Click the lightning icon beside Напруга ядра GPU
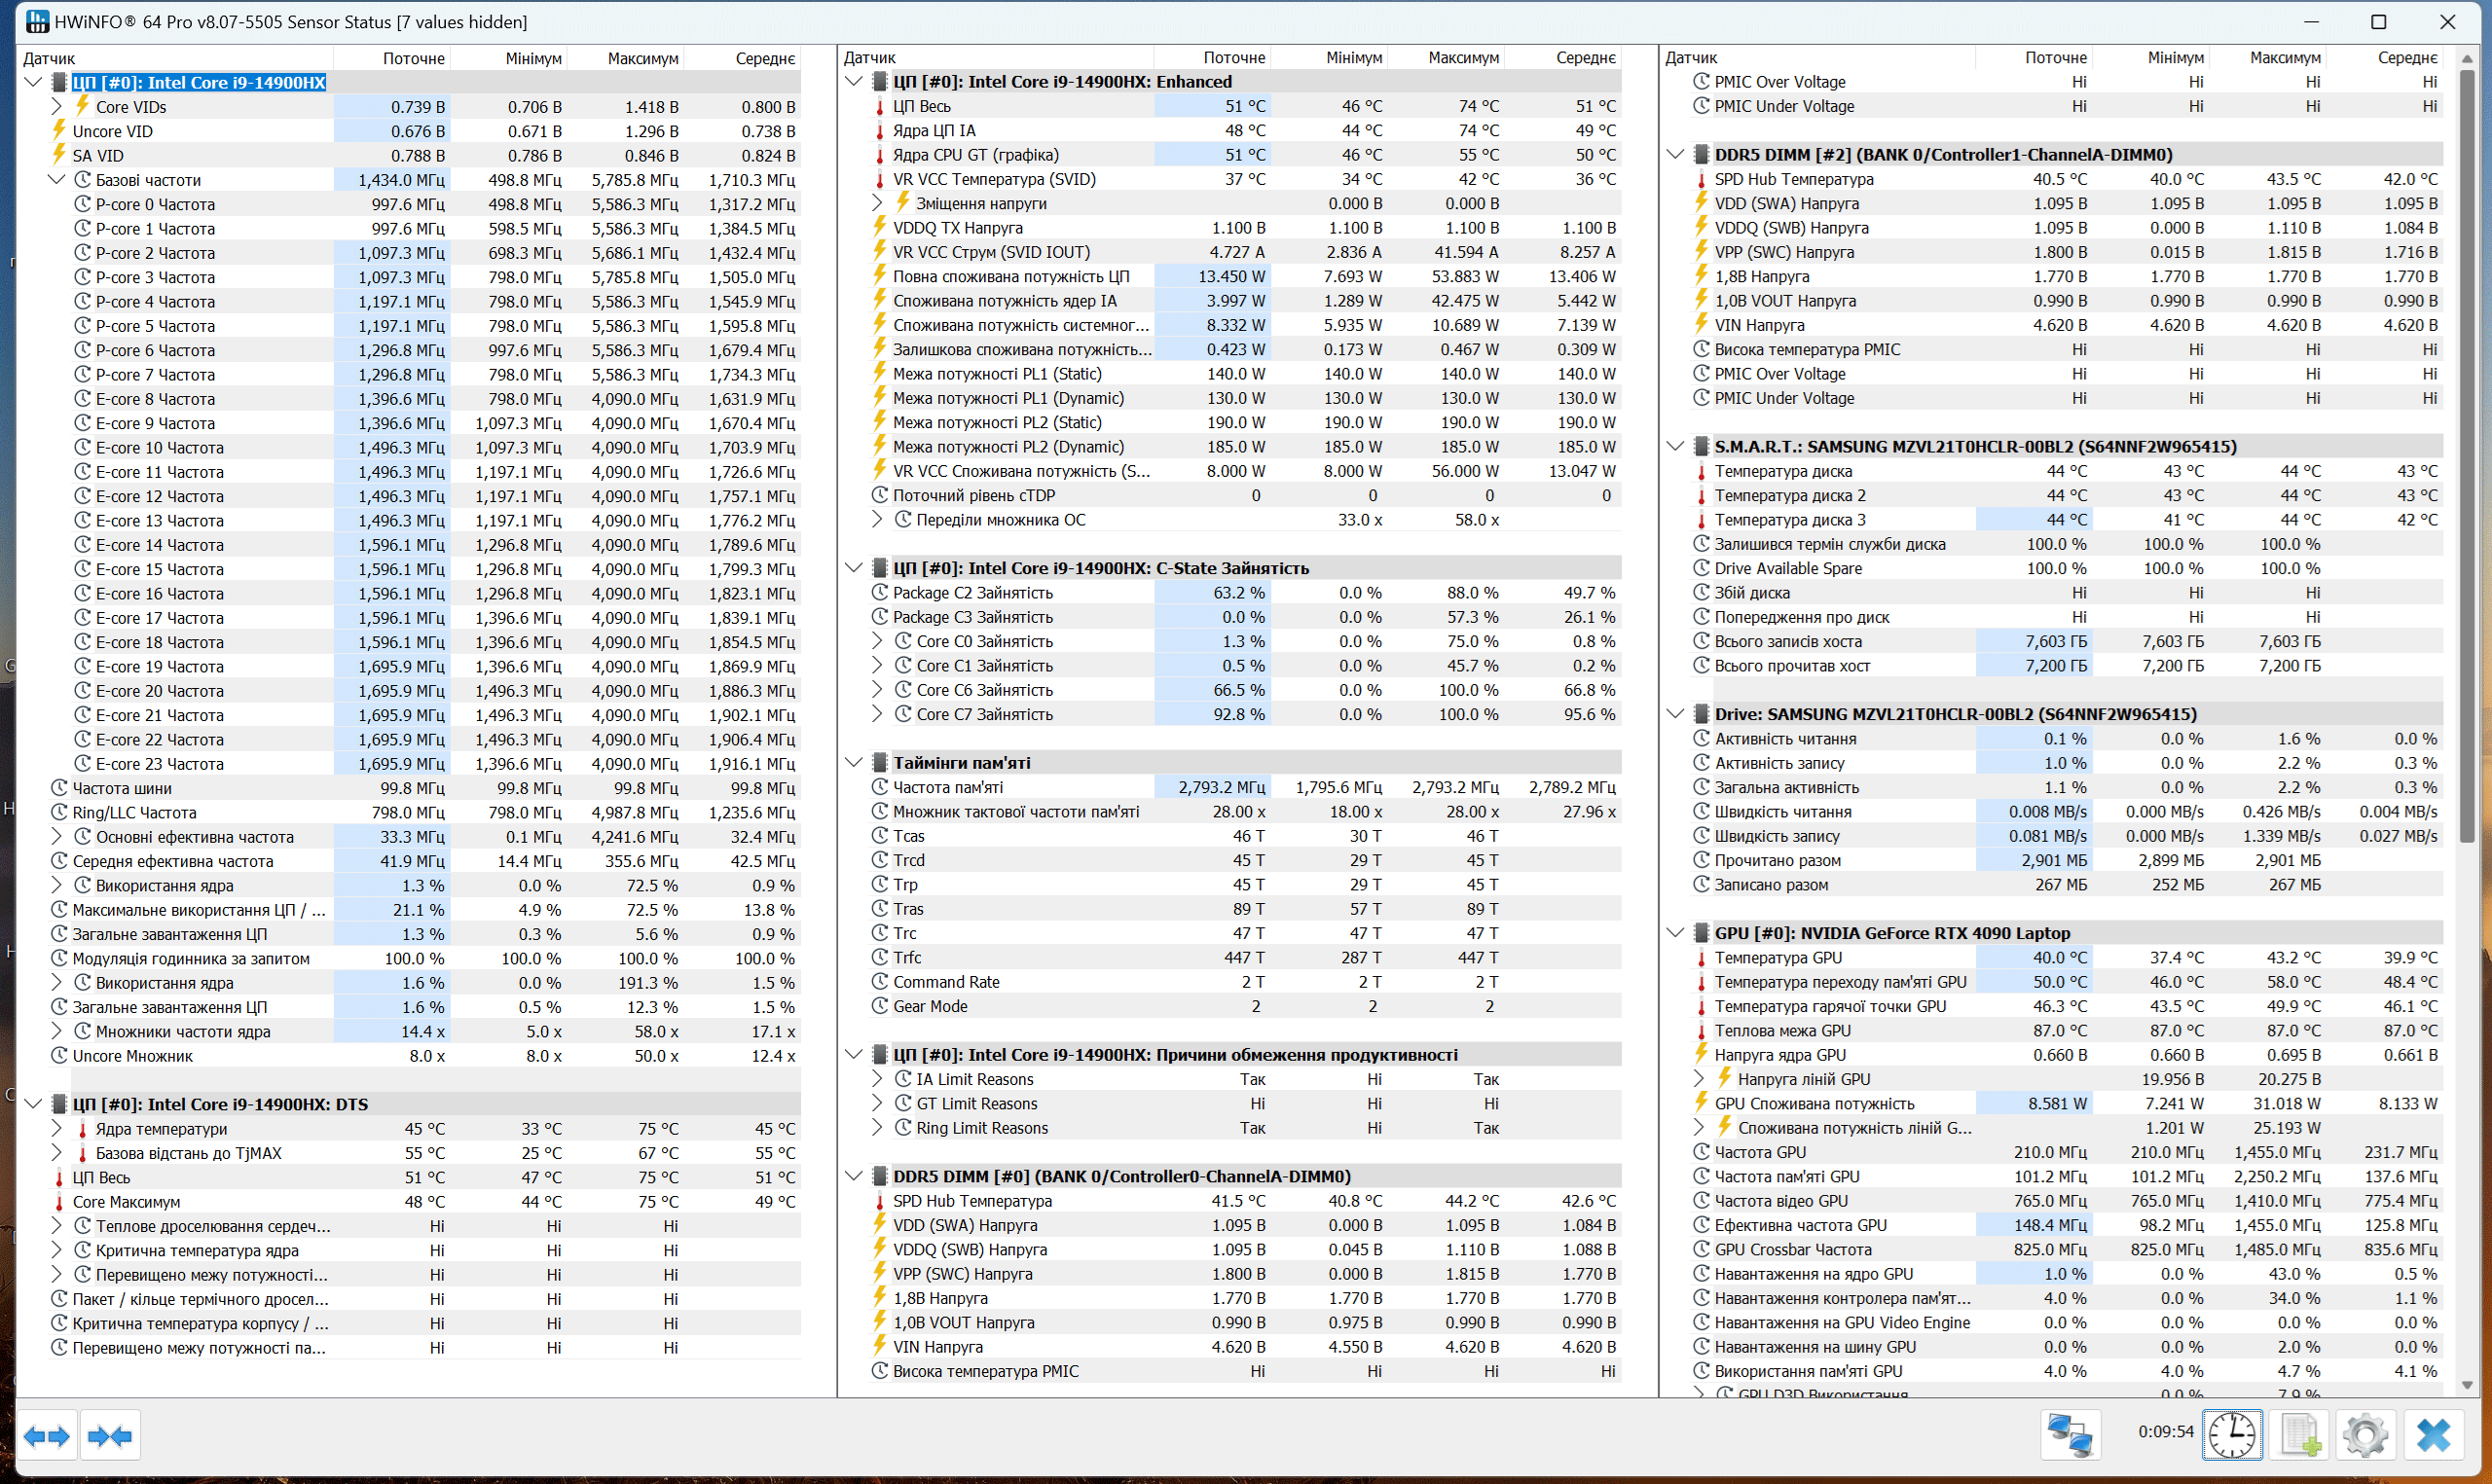This screenshot has width=2492, height=1484. coord(1701,1054)
